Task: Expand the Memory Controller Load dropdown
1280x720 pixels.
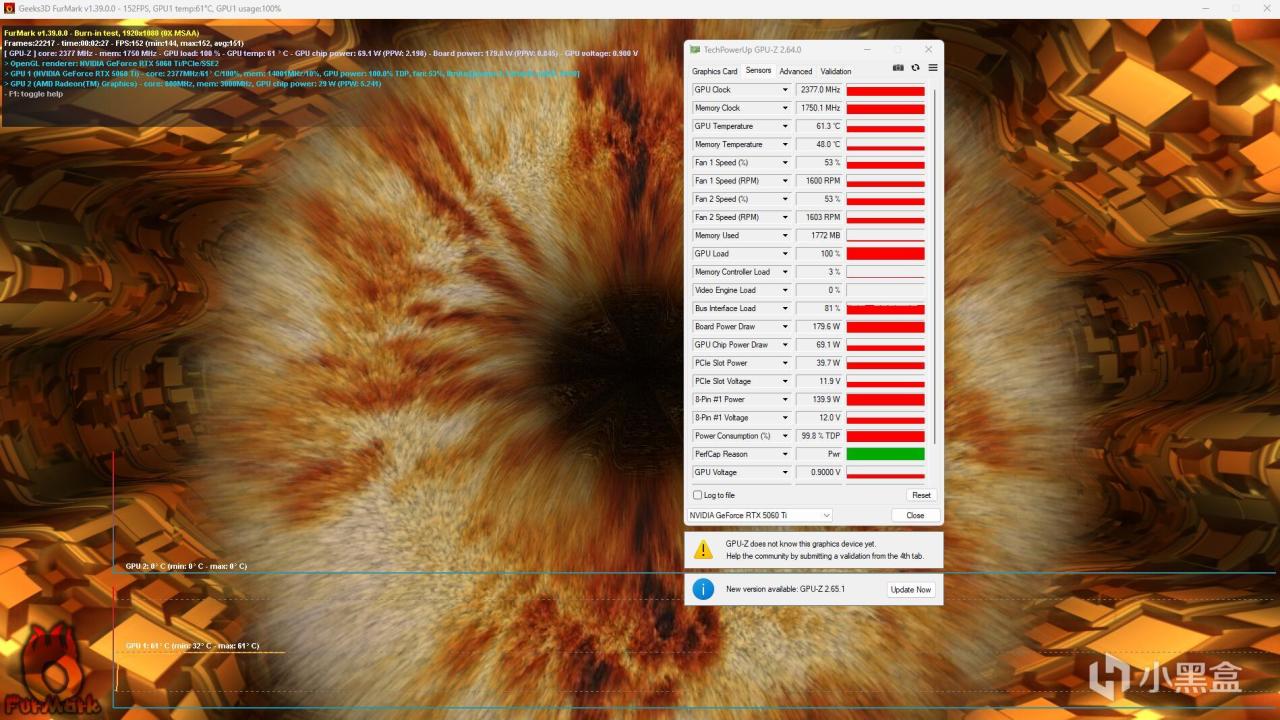Action: coord(785,272)
